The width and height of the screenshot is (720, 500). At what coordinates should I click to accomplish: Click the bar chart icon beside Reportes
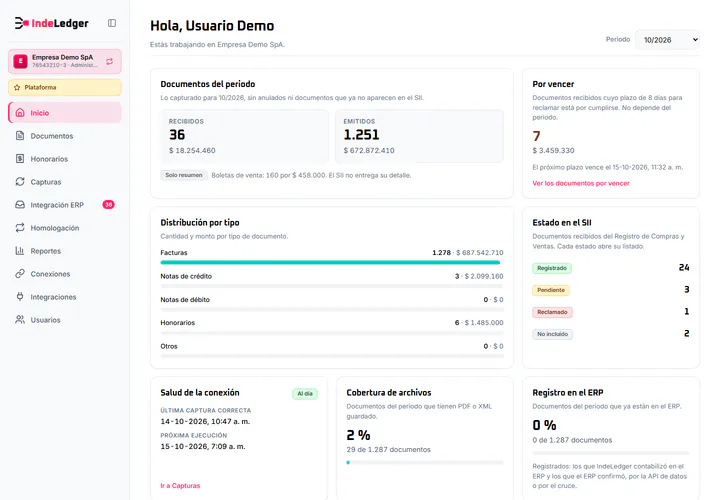click(x=20, y=251)
